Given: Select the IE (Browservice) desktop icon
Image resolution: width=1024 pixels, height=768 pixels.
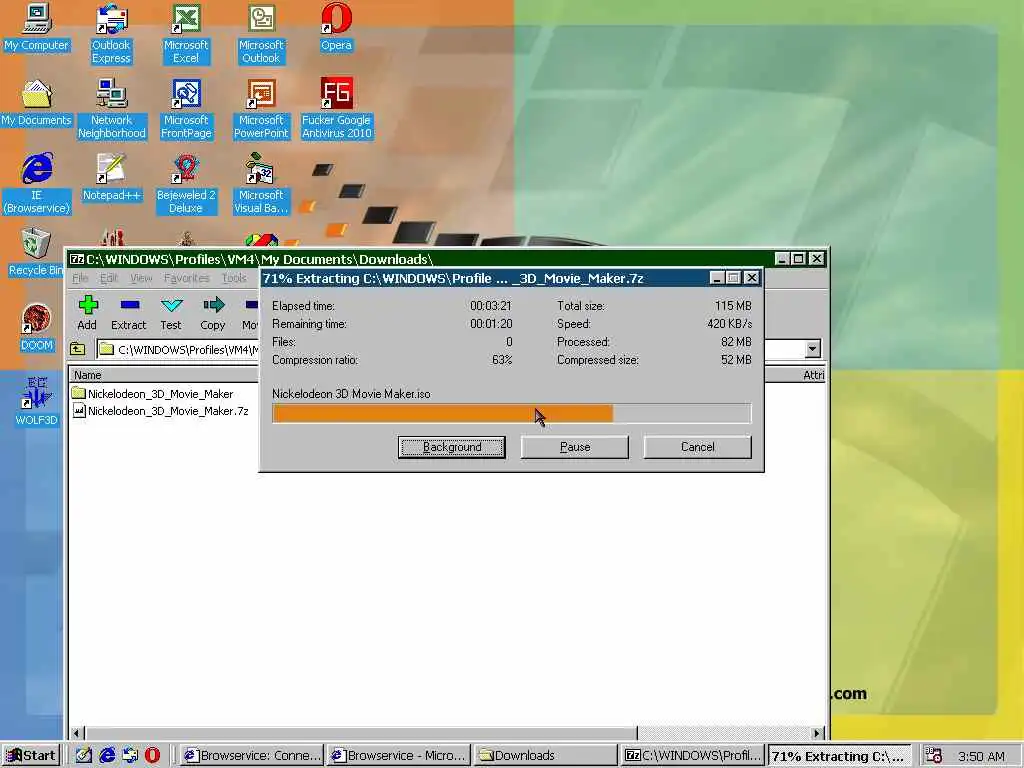Looking at the screenshot, I should (37, 184).
